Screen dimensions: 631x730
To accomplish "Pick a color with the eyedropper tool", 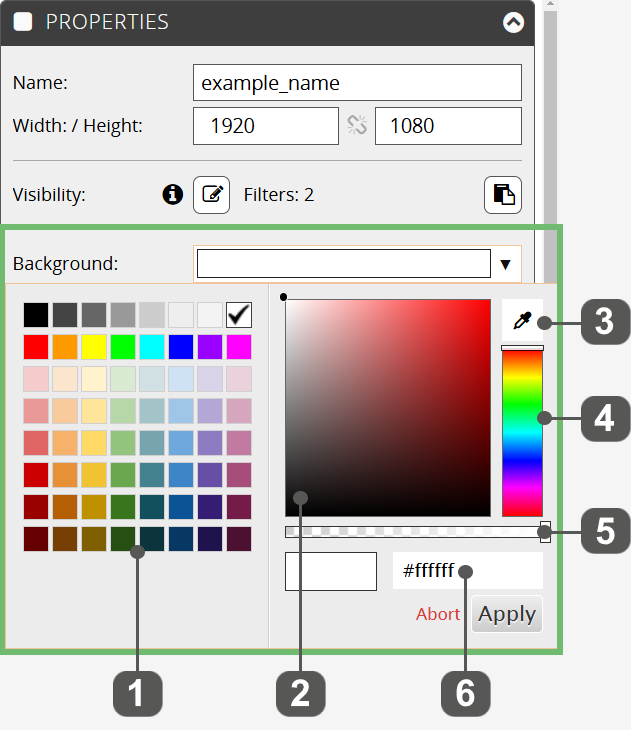I will pyautogui.click(x=522, y=320).
